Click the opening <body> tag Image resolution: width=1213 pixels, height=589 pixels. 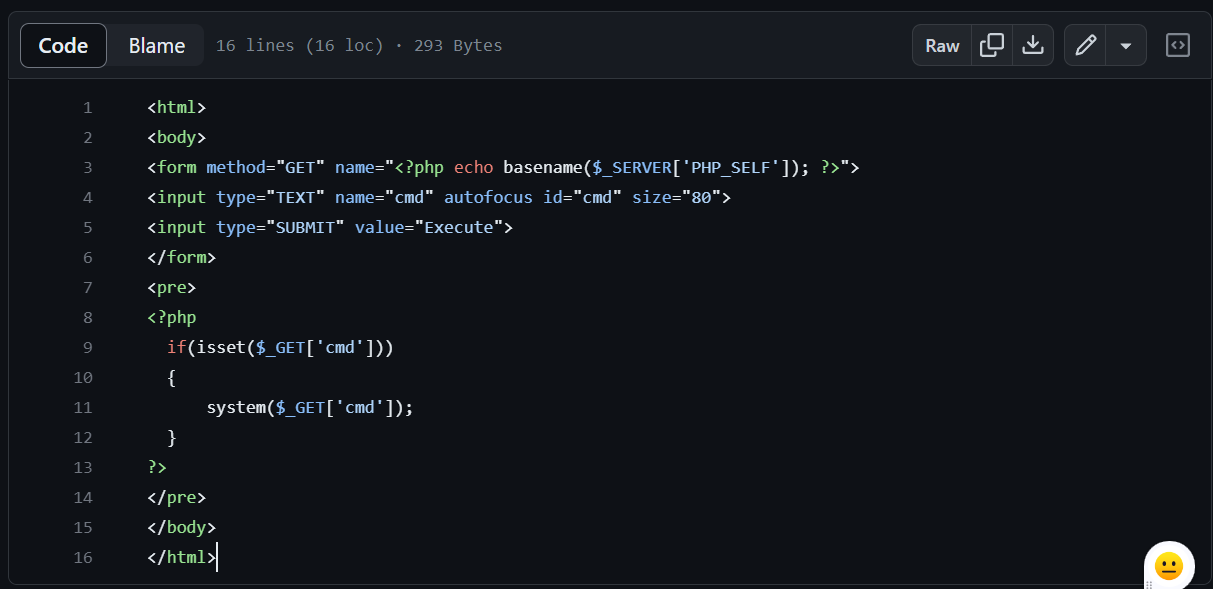177,137
